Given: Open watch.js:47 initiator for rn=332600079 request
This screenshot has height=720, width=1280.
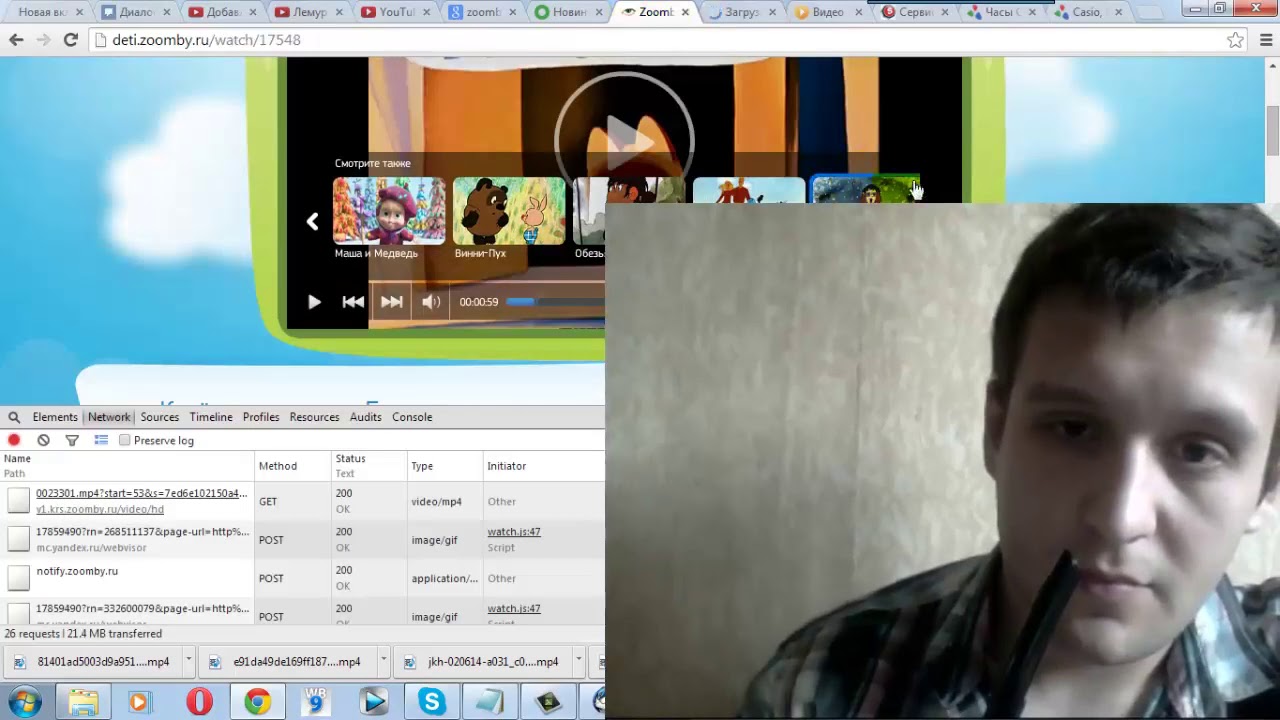Looking at the screenshot, I should [514, 609].
